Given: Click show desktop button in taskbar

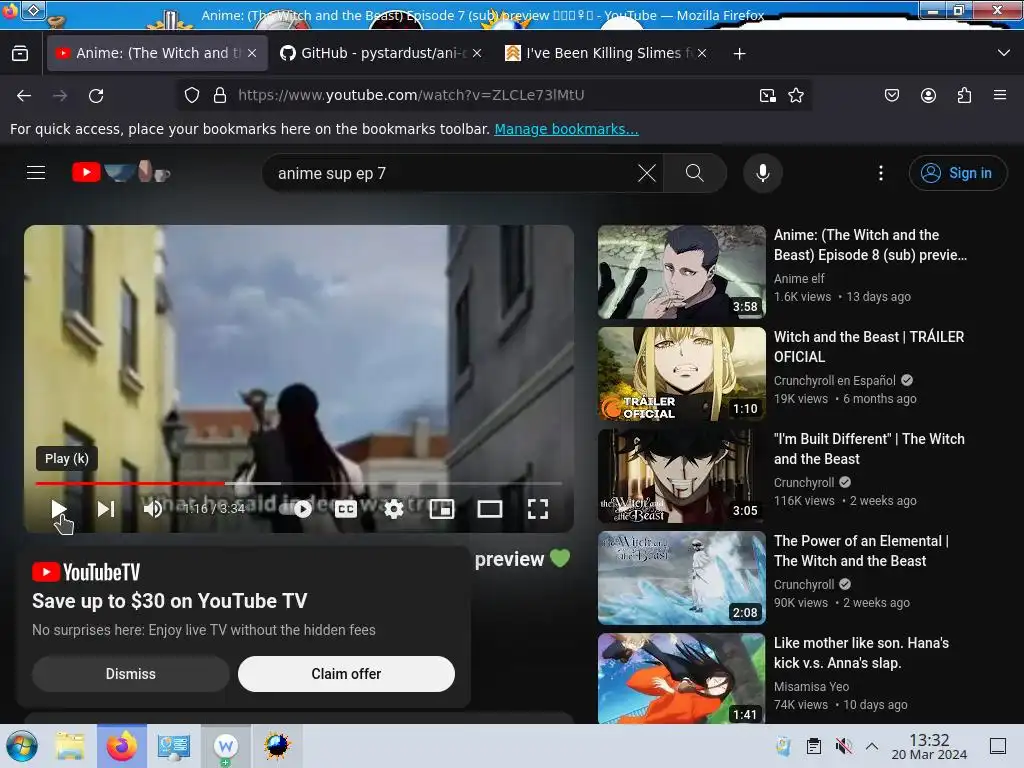Looking at the screenshot, I should (x=998, y=746).
